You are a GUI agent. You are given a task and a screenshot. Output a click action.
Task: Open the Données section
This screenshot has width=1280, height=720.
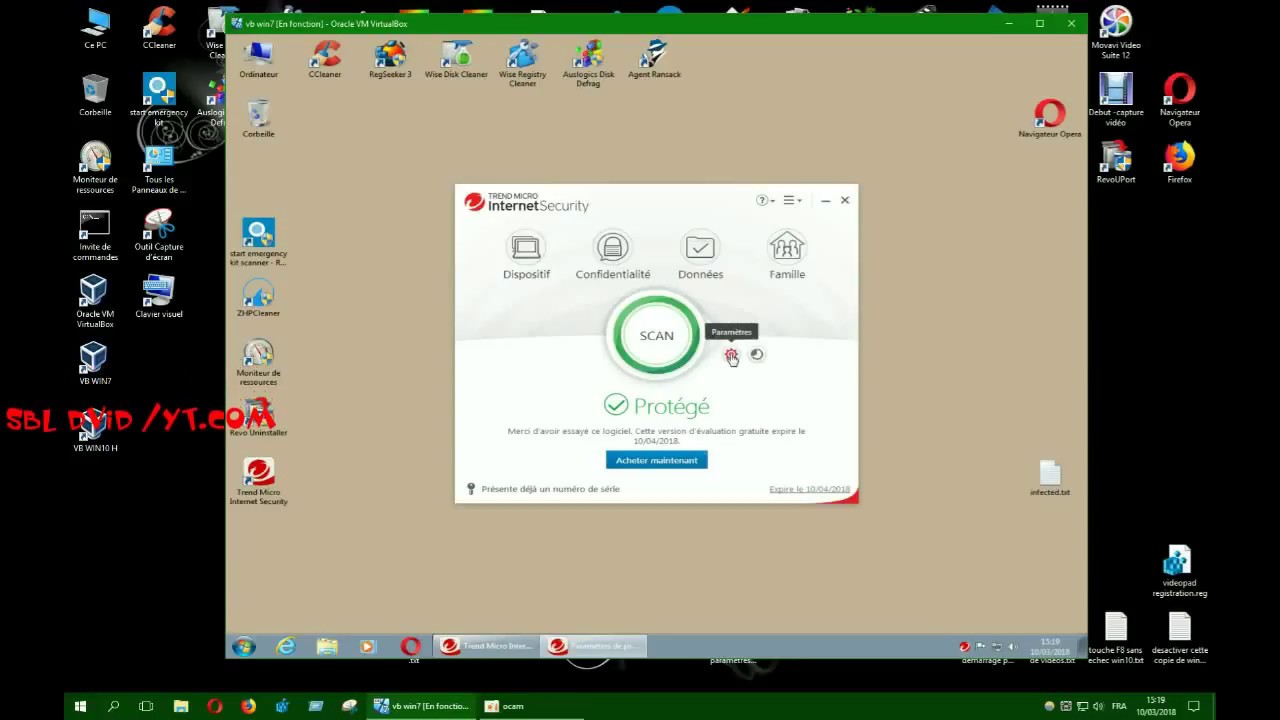click(x=700, y=256)
